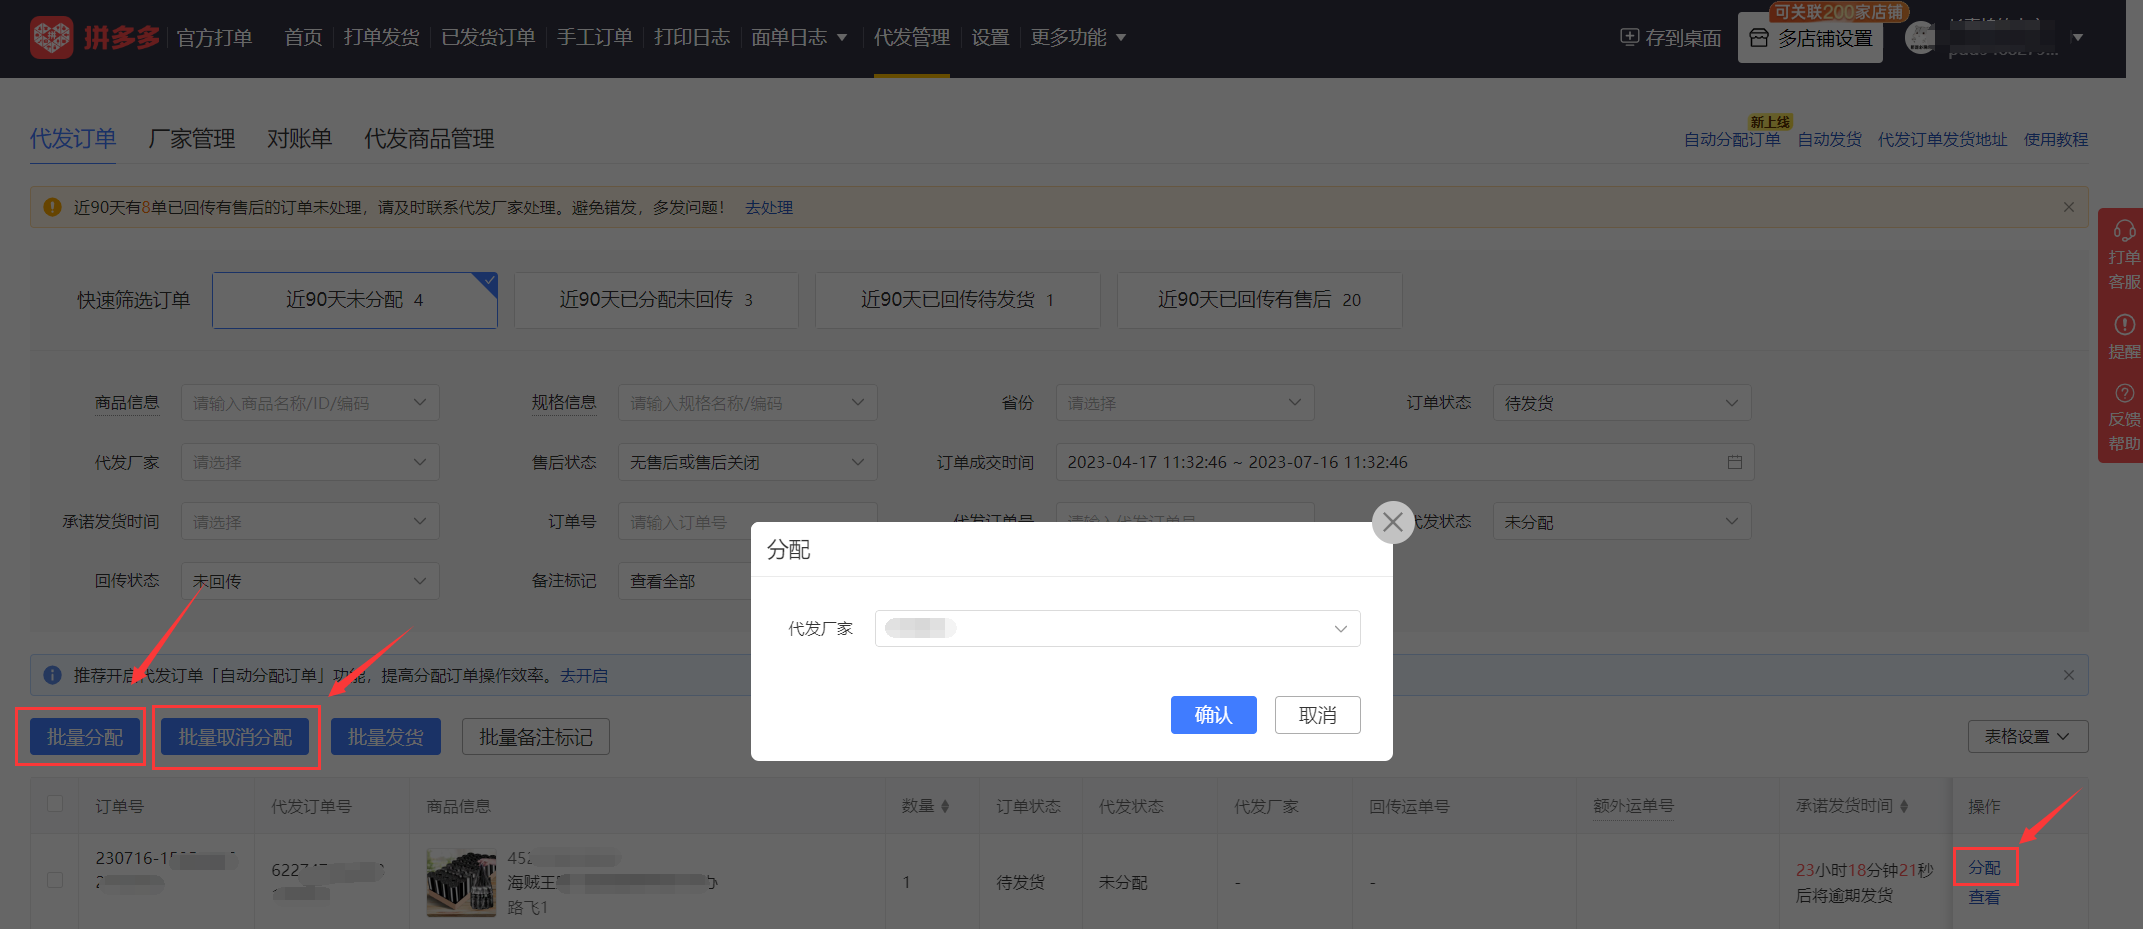
Task: Open the 订单状态 dropdown showing 待发货
Action: [1621, 403]
